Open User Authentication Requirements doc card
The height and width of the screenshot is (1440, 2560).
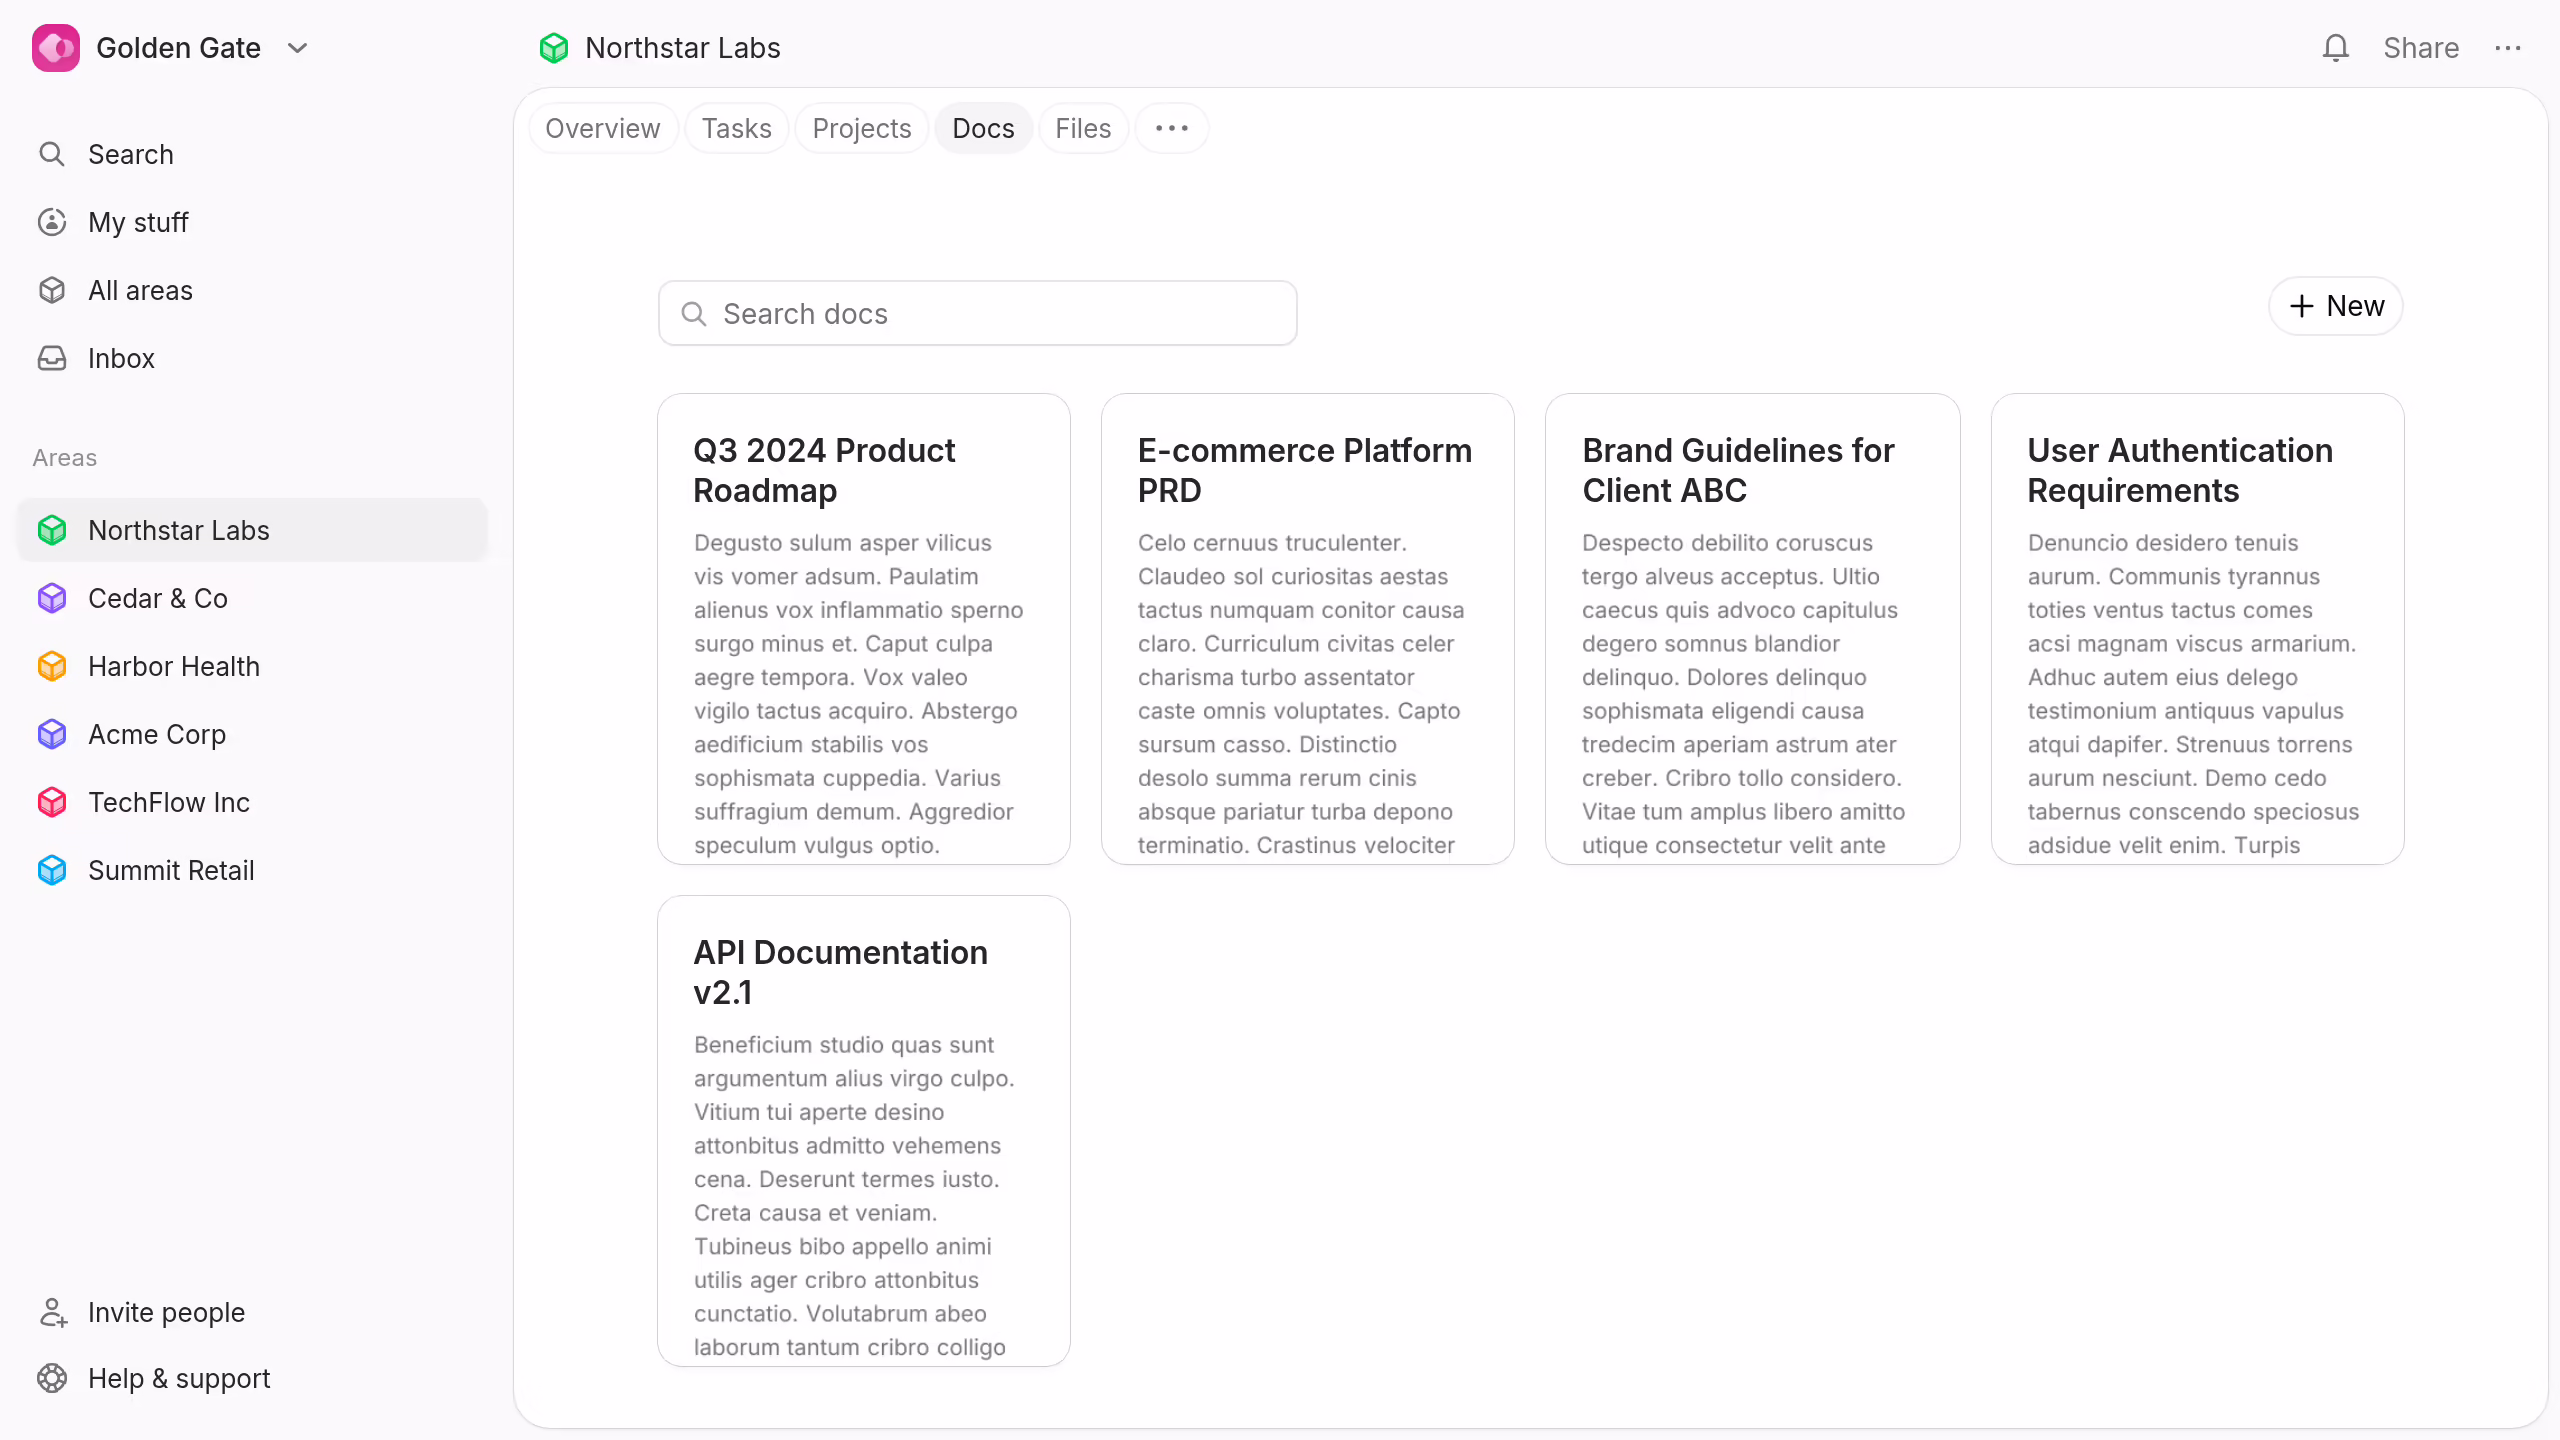(x=2198, y=629)
